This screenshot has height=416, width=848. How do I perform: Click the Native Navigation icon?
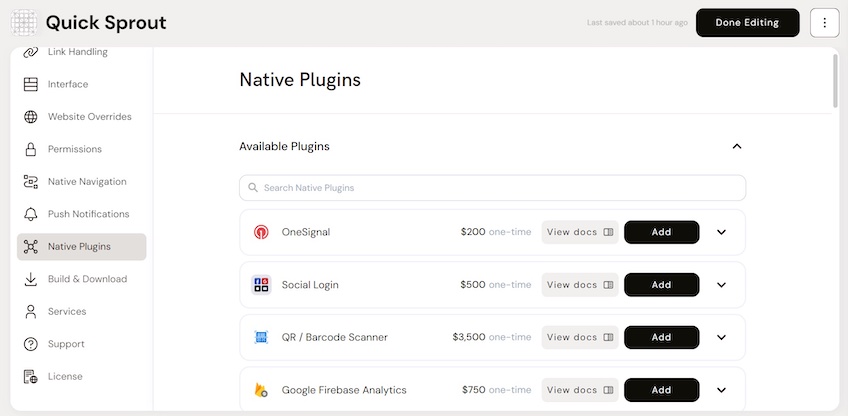pos(31,182)
